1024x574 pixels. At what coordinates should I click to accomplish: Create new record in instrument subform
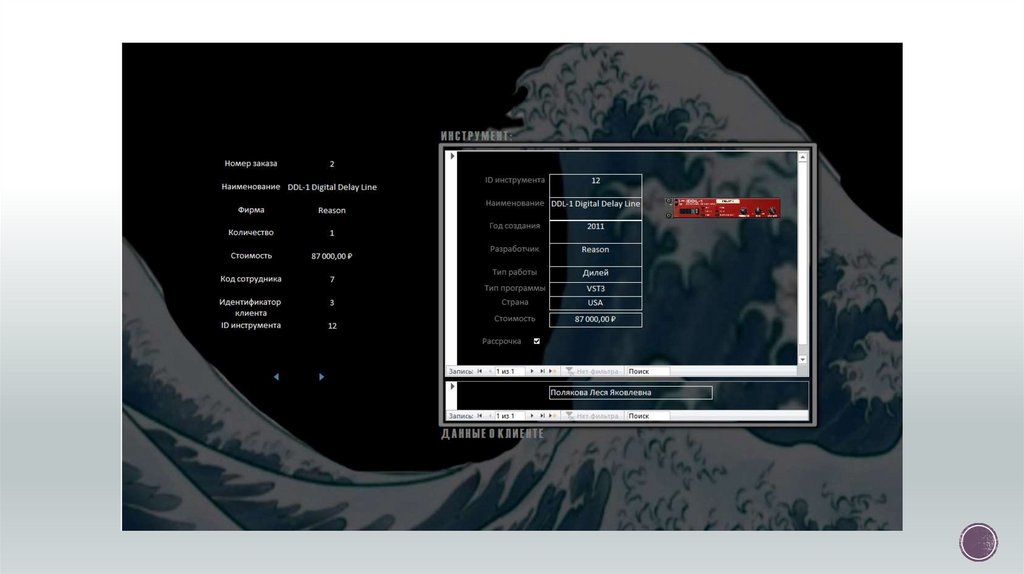click(552, 372)
